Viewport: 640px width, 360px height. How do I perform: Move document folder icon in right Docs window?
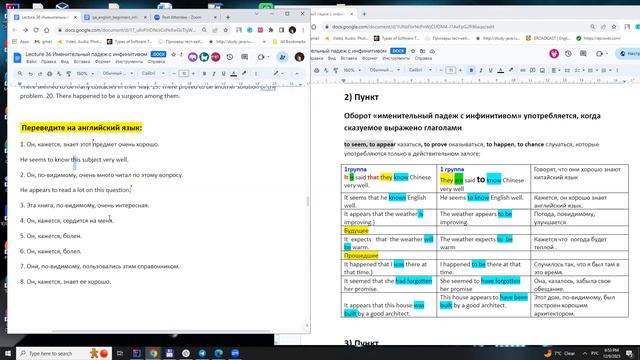422,51
